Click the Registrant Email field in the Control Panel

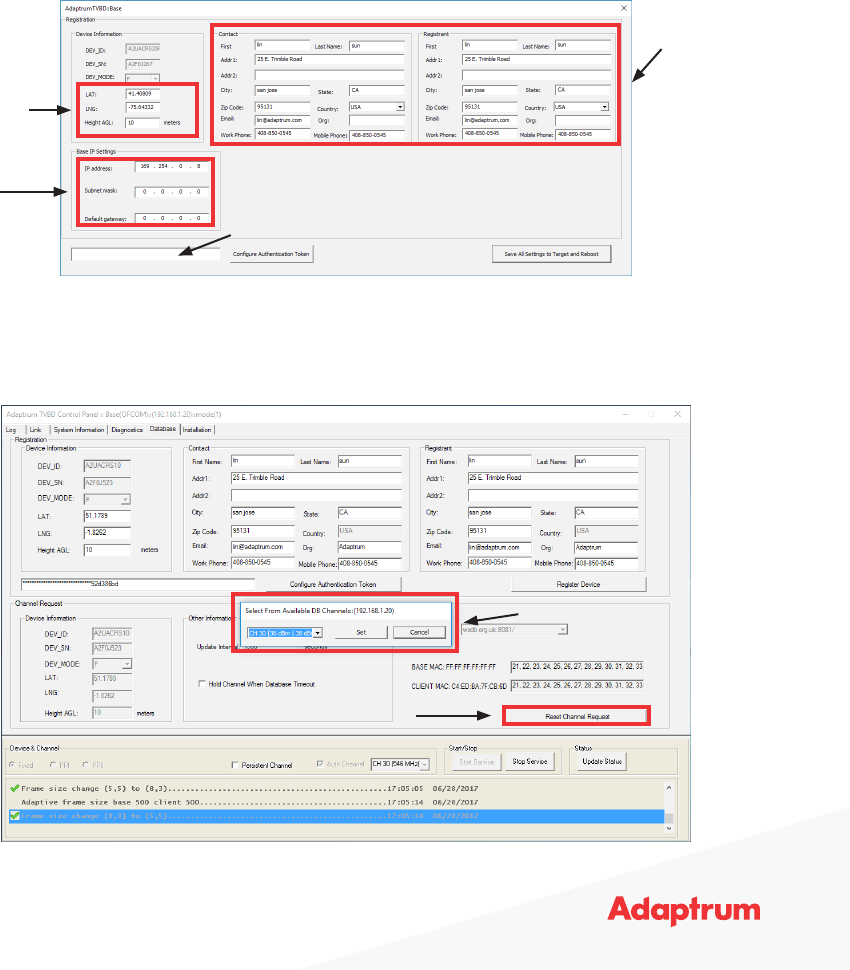pyautogui.click(x=499, y=547)
